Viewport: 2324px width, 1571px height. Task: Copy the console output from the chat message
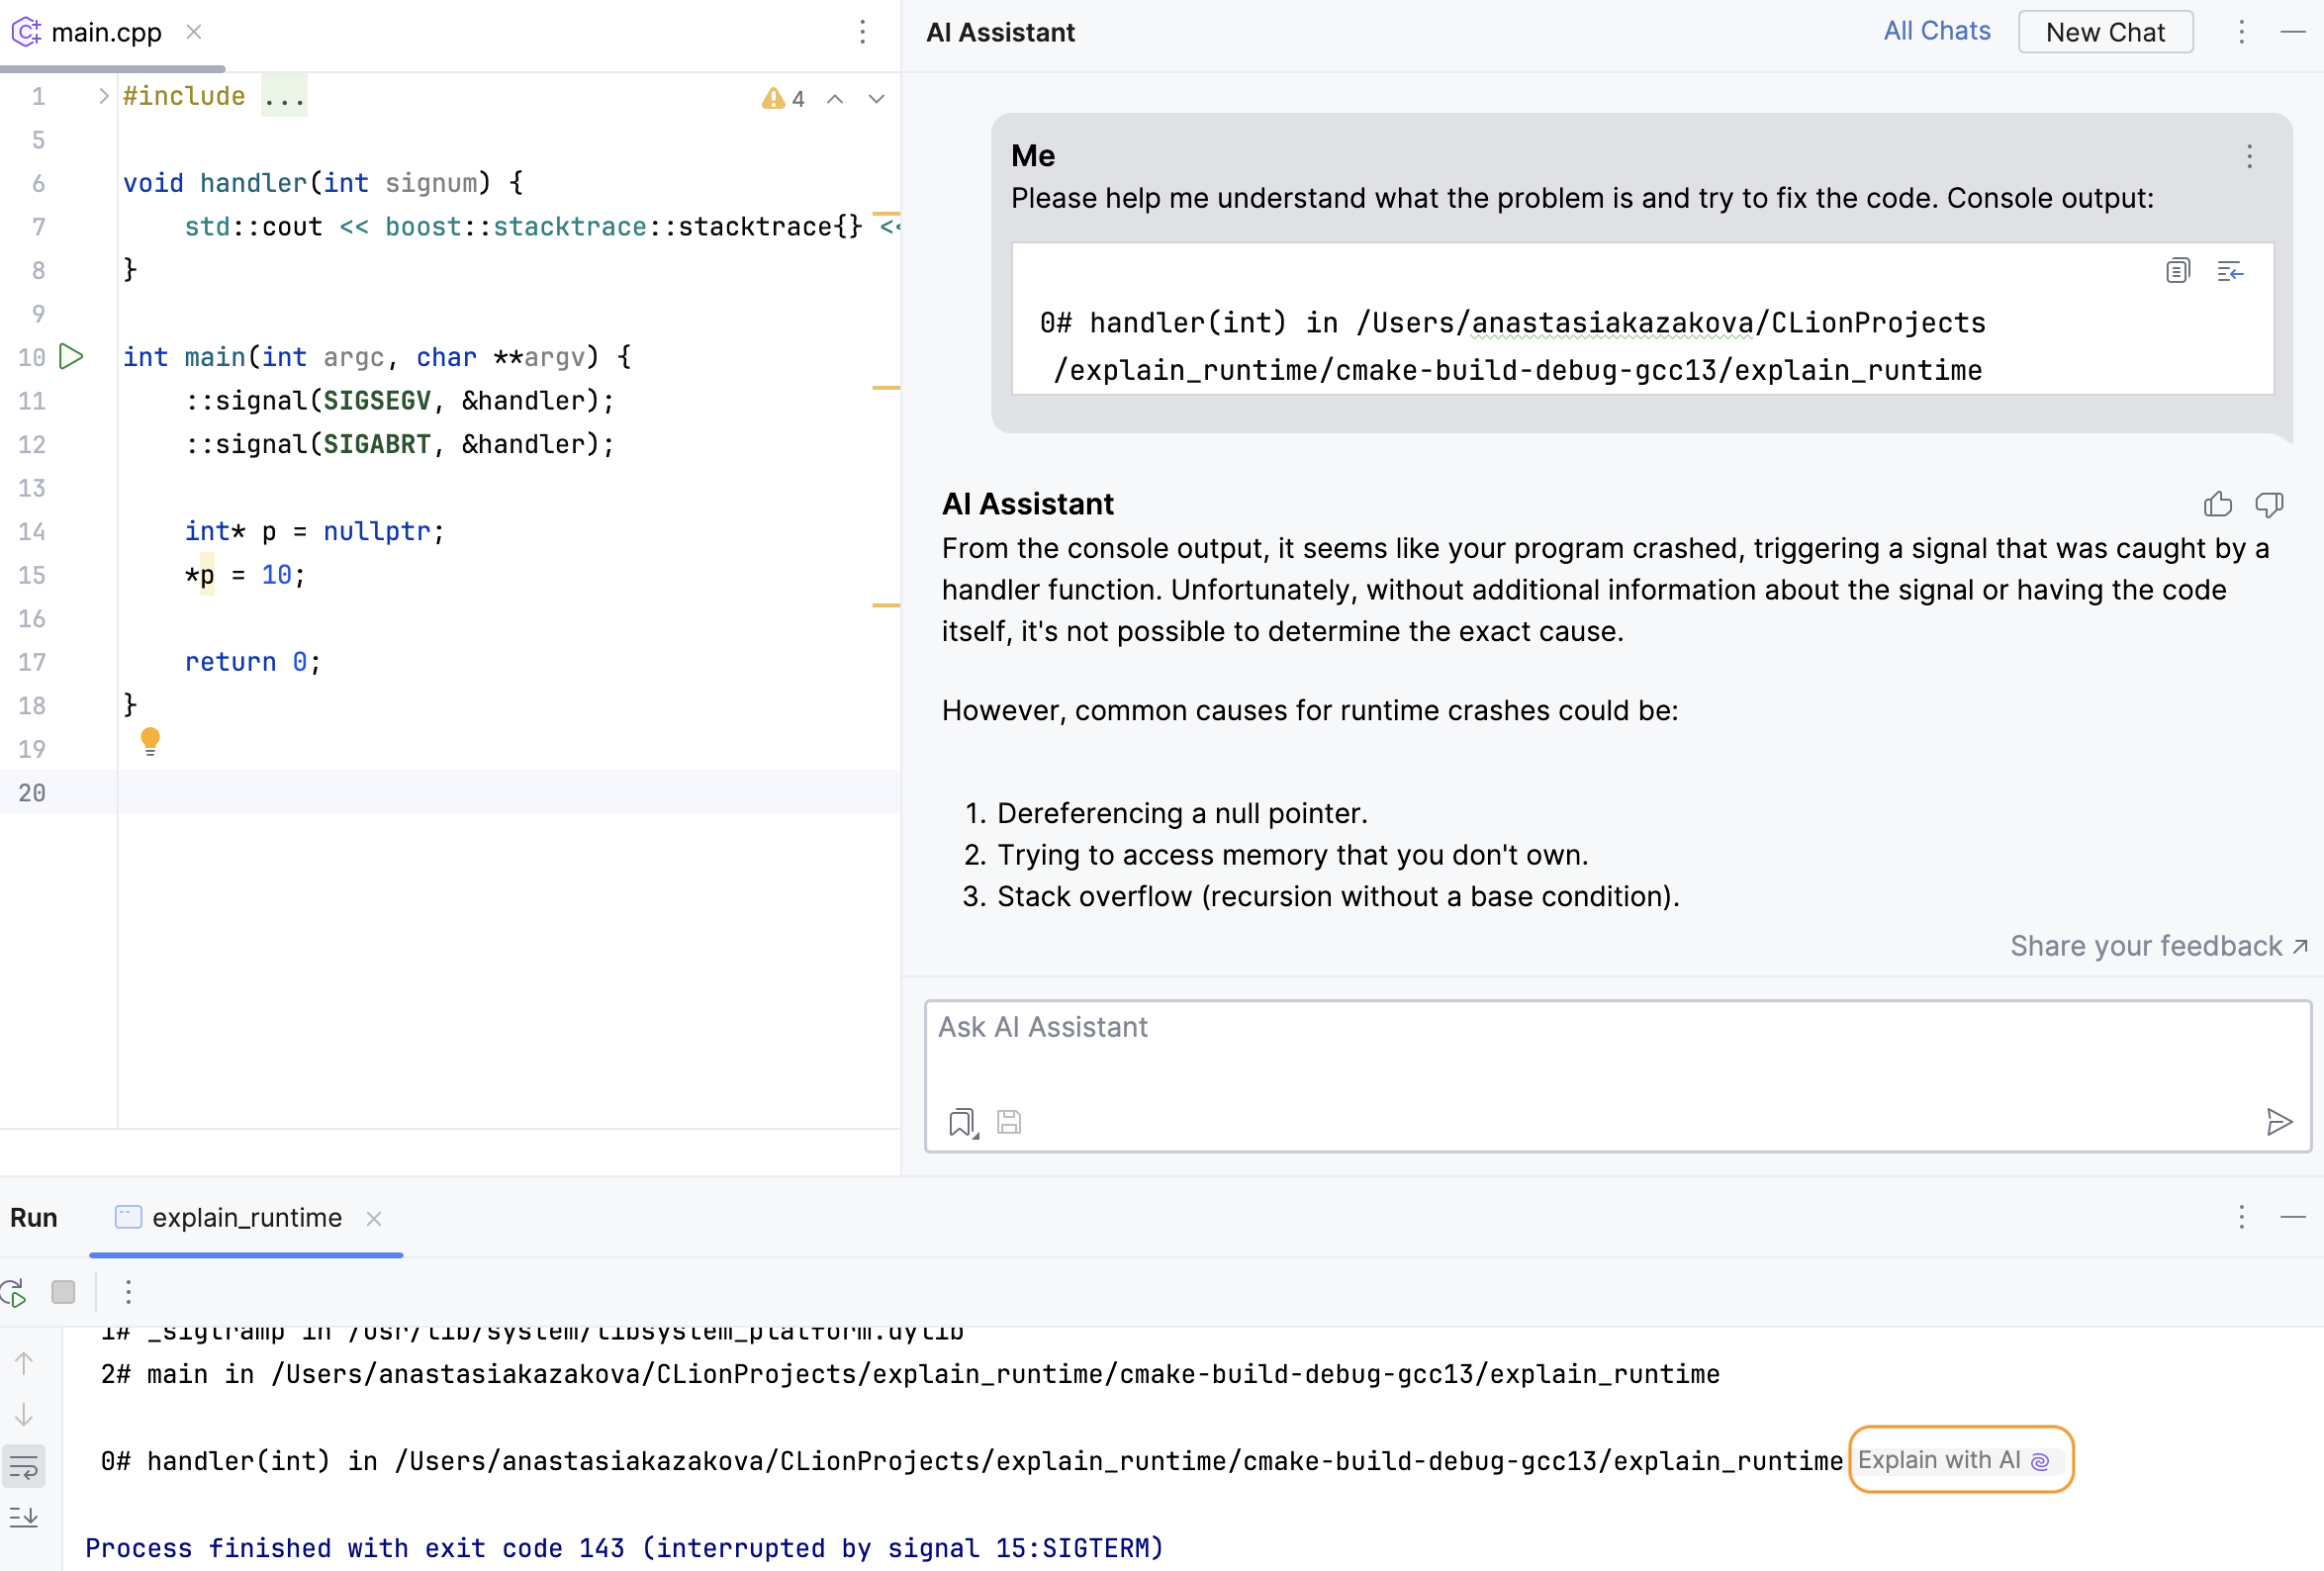click(x=2177, y=271)
